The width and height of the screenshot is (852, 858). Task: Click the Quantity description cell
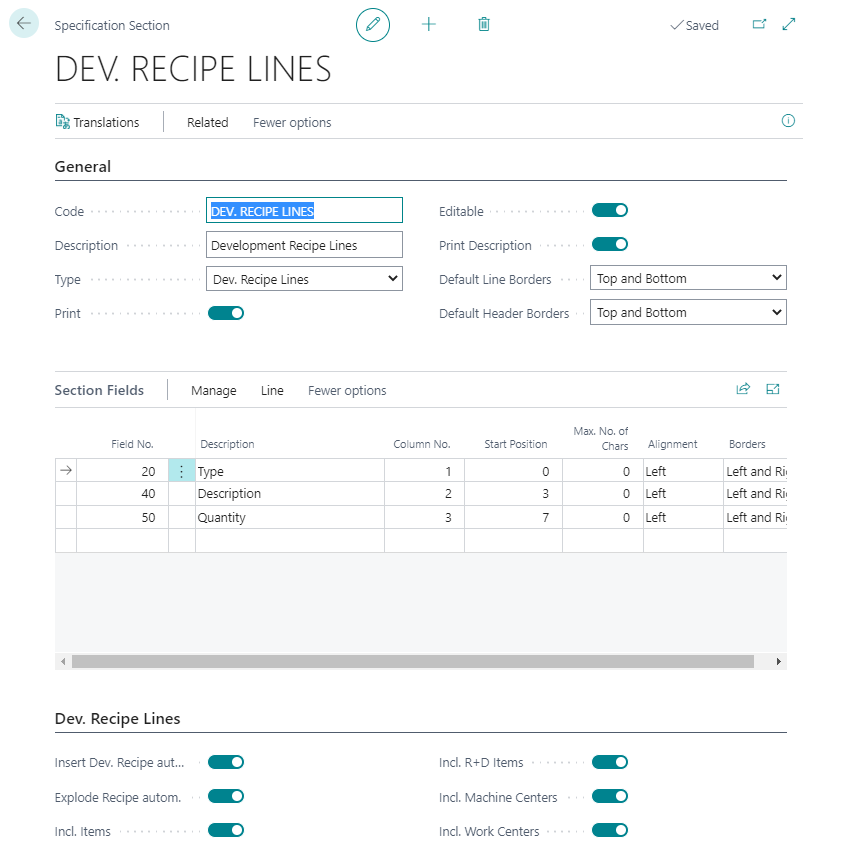click(x=290, y=517)
